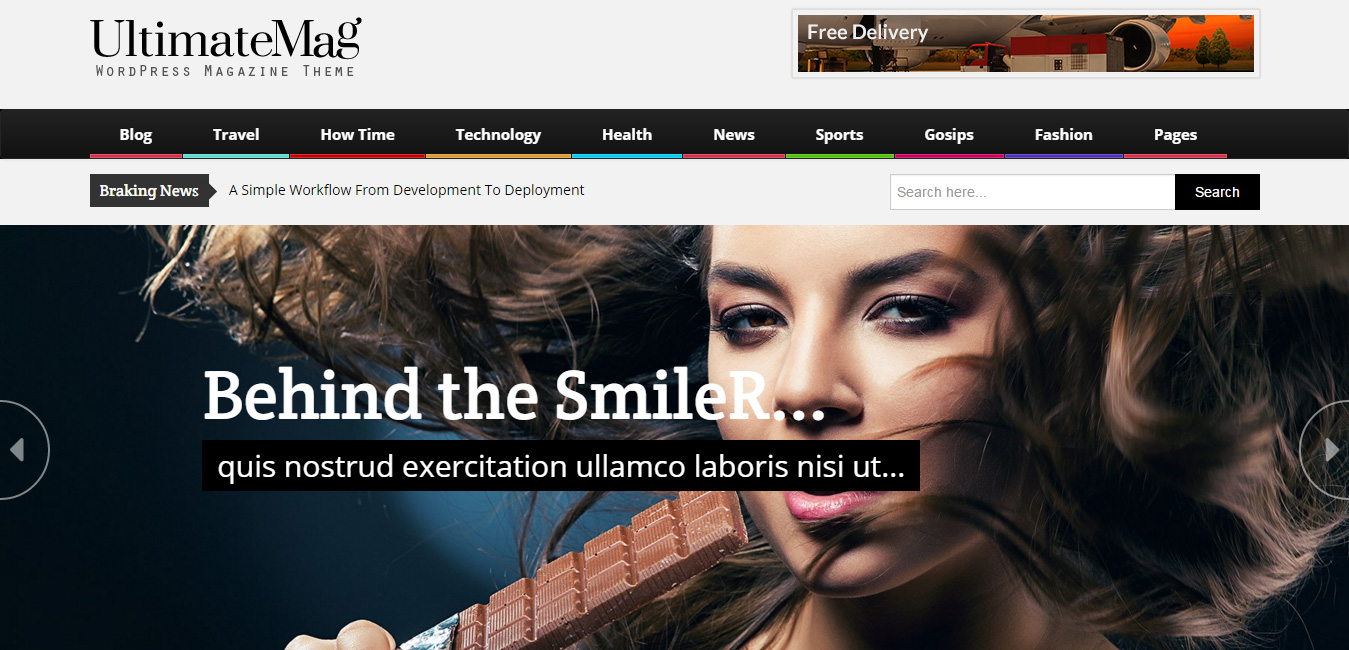Open the Sports category
Image resolution: width=1349 pixels, height=650 pixels.
point(839,134)
